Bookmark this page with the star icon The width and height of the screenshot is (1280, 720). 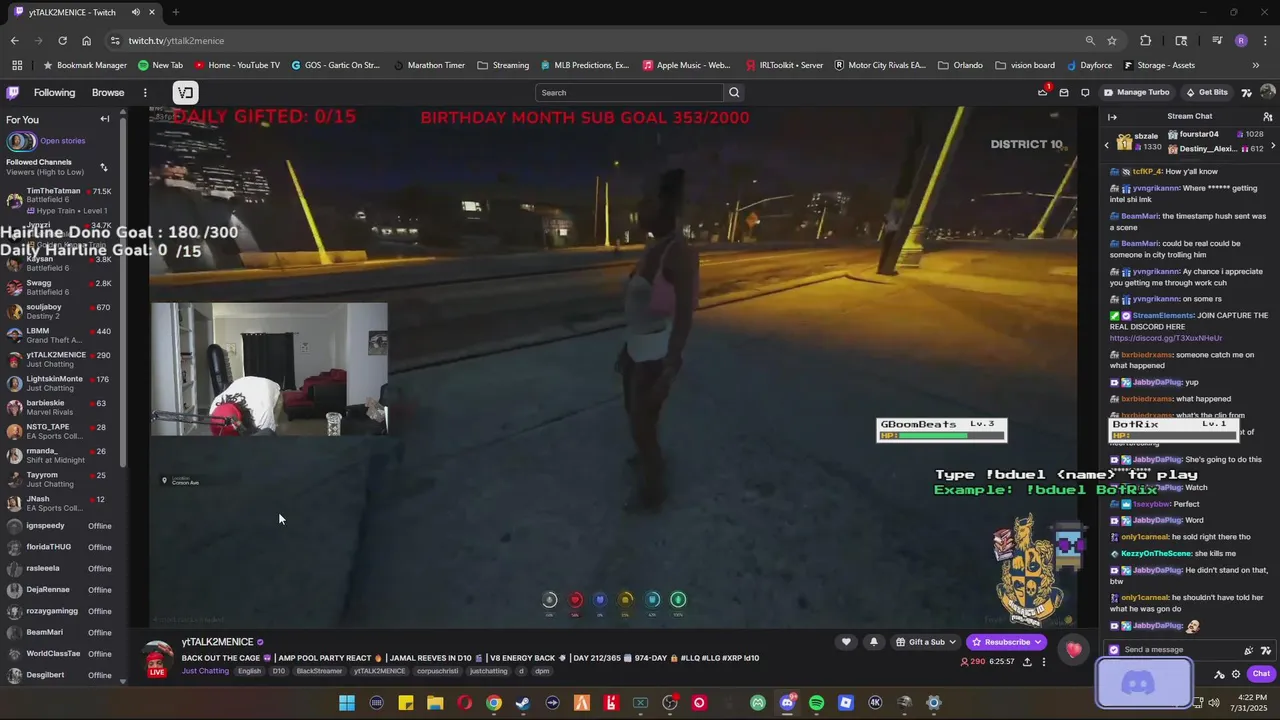click(x=1112, y=41)
